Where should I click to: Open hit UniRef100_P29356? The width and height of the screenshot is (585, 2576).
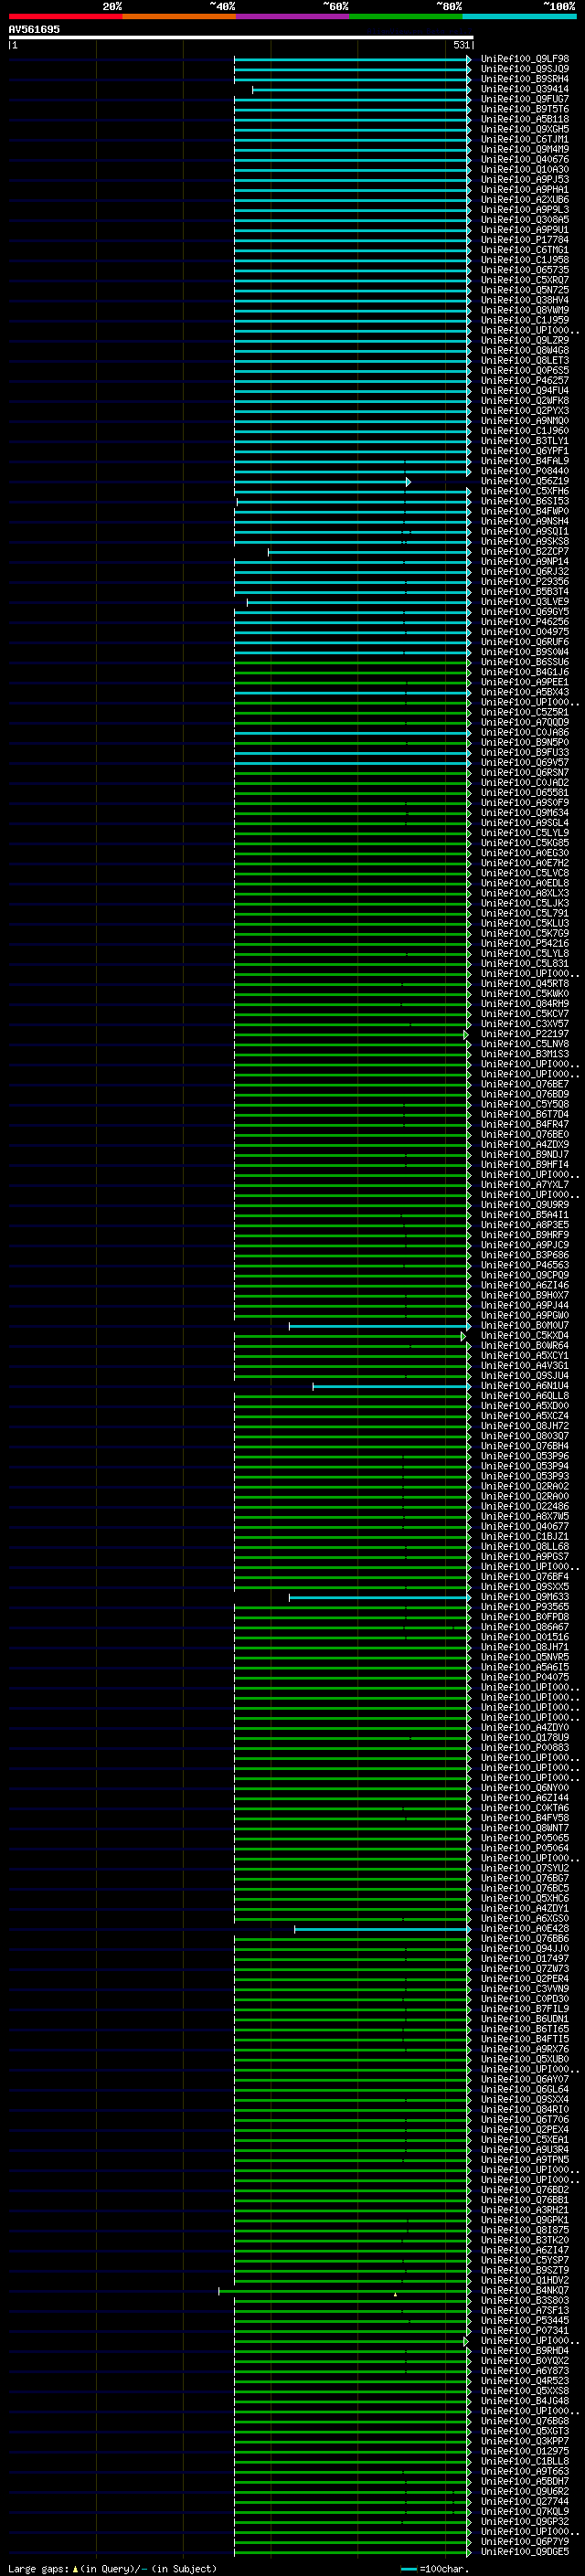coord(525,581)
